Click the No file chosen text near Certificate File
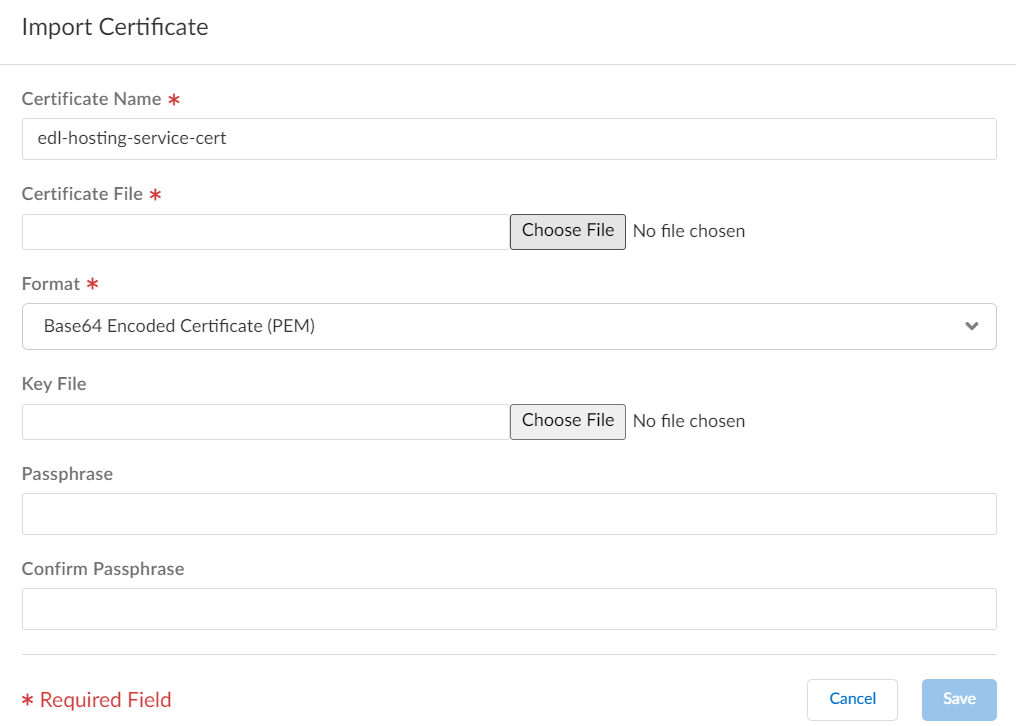1016x726 pixels. click(x=688, y=231)
